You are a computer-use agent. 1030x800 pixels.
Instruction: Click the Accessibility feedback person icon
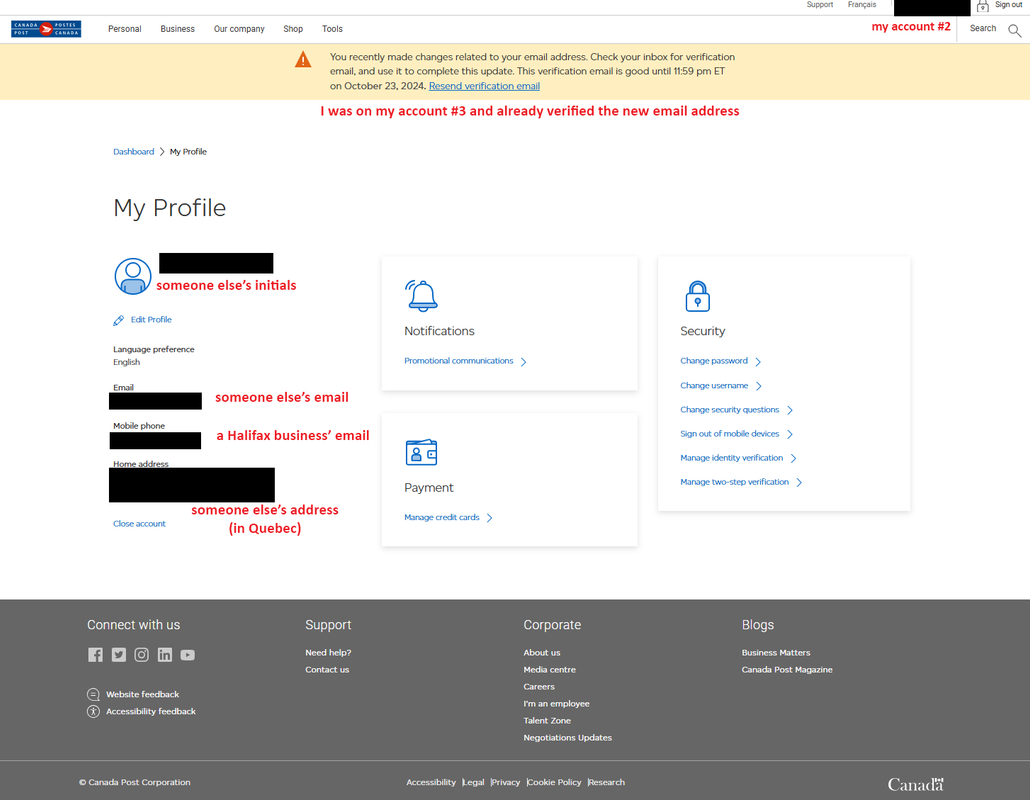point(93,711)
